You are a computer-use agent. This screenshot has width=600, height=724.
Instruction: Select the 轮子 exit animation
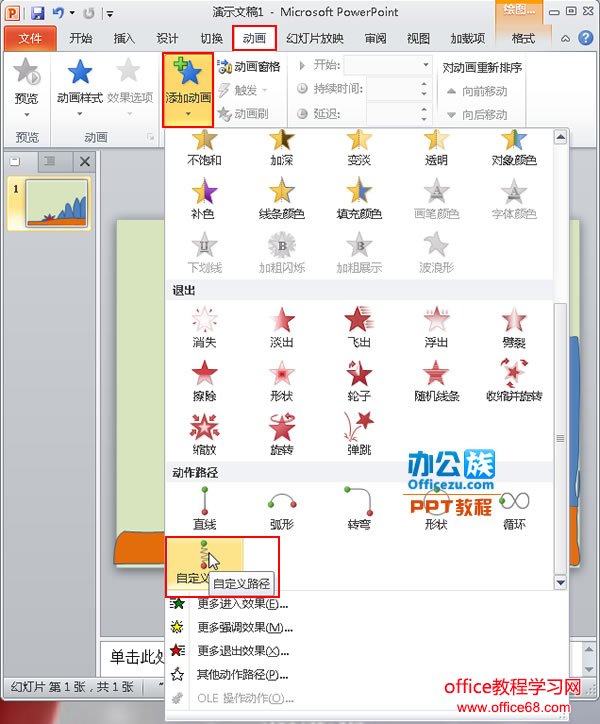(359, 380)
